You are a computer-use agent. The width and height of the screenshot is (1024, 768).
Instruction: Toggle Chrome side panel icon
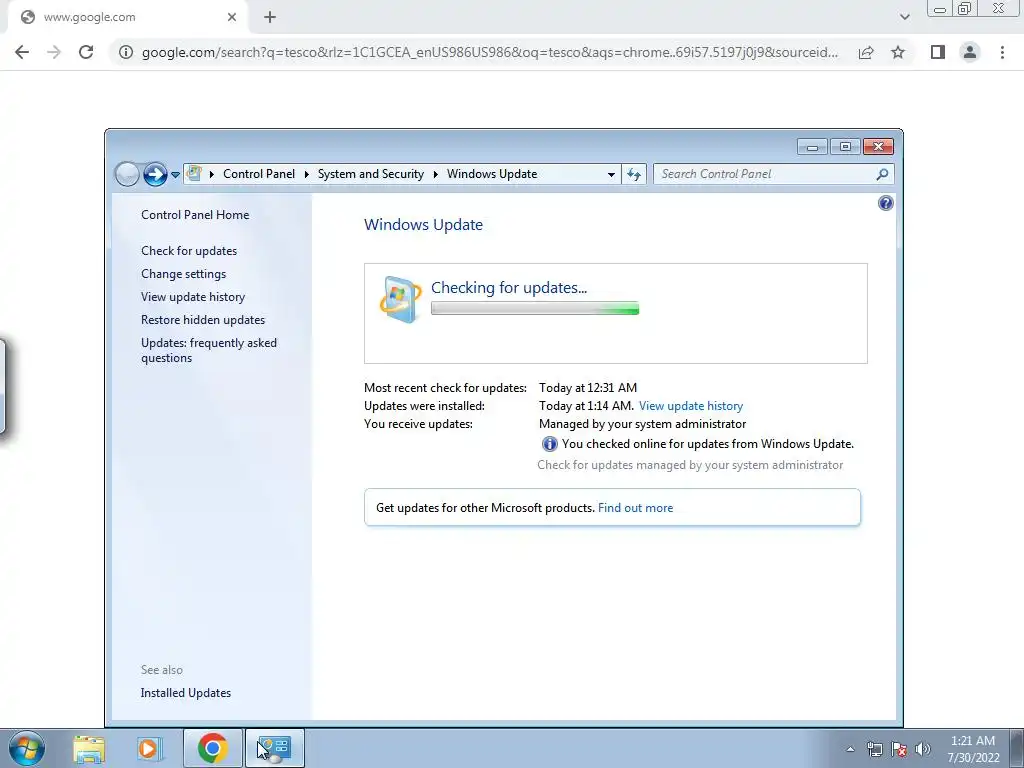tap(938, 52)
